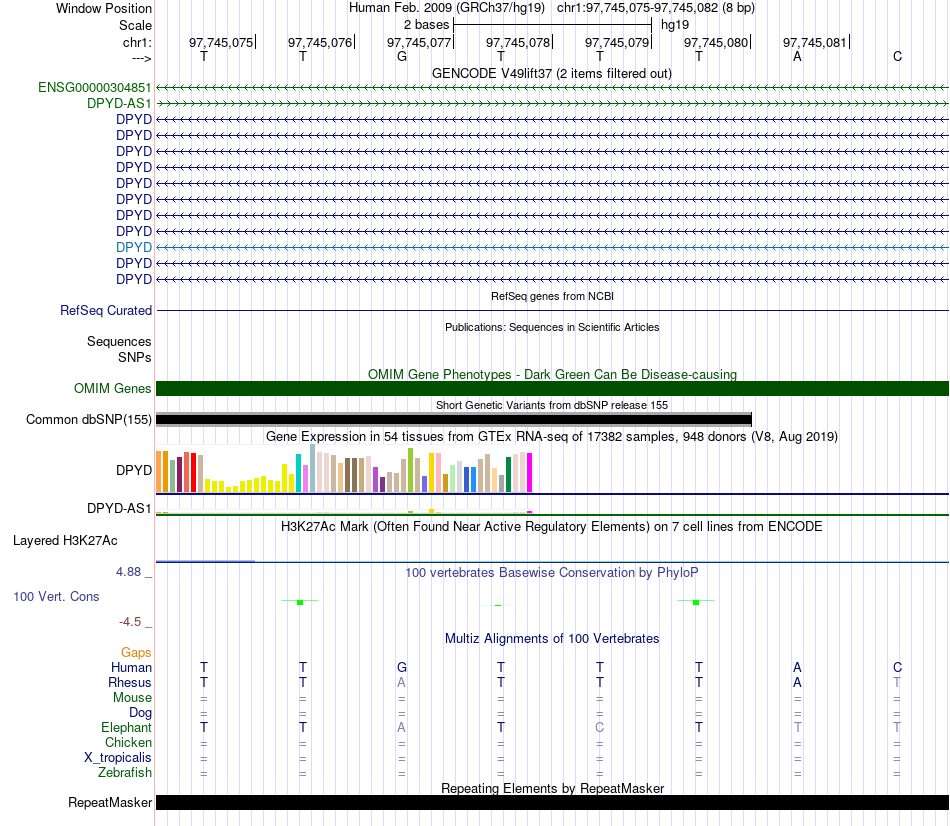The image size is (950, 826).
Task: Click the hg19 label beside the scale bar
Action: coord(675,25)
